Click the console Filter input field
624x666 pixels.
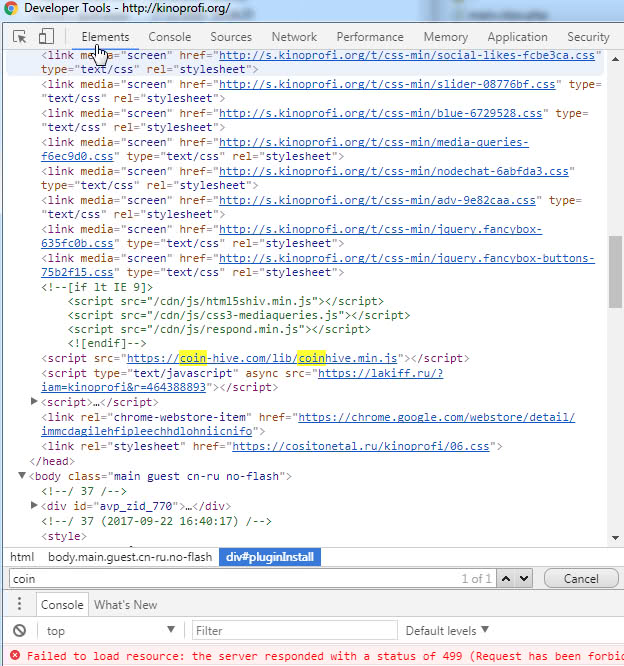coord(294,631)
